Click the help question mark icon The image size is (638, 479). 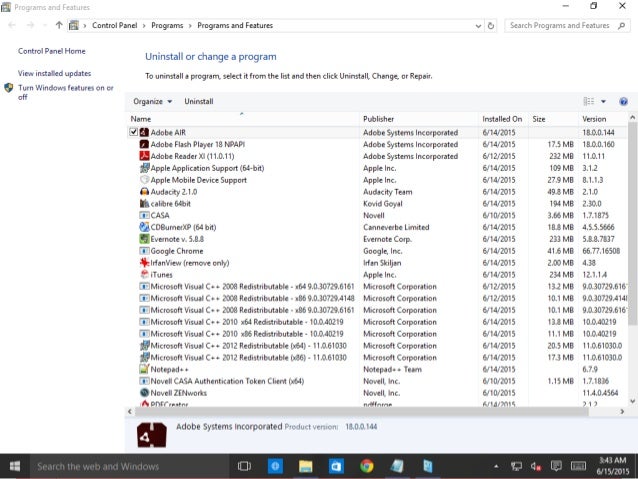point(623,101)
